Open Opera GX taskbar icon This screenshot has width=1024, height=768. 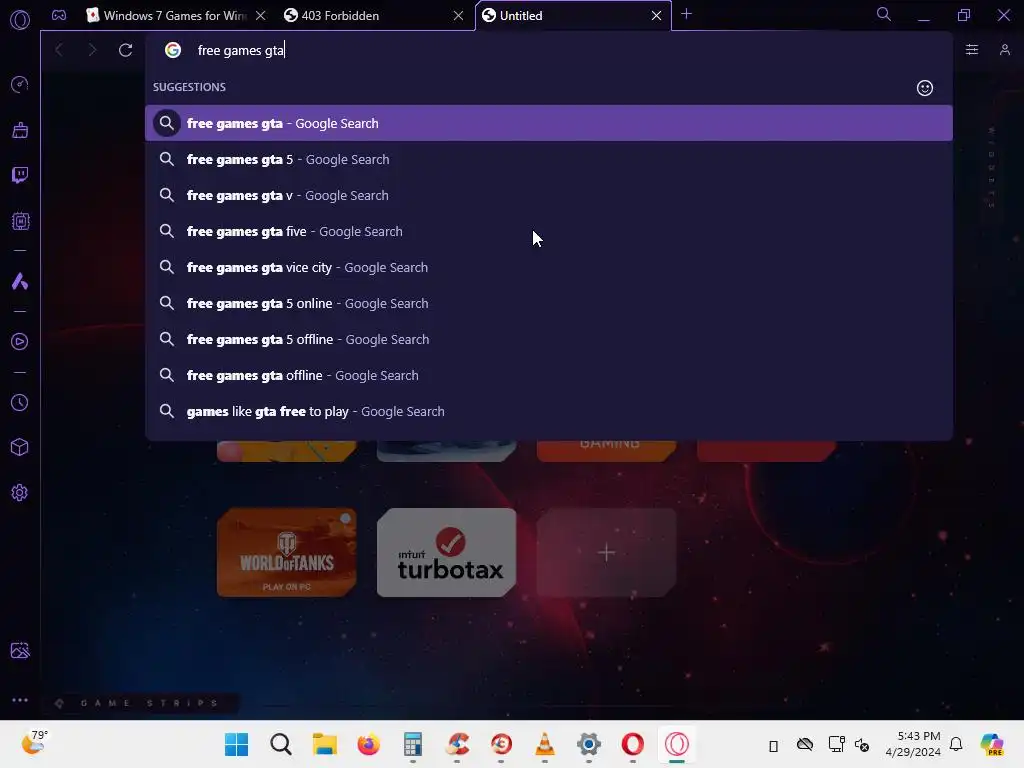(x=677, y=744)
